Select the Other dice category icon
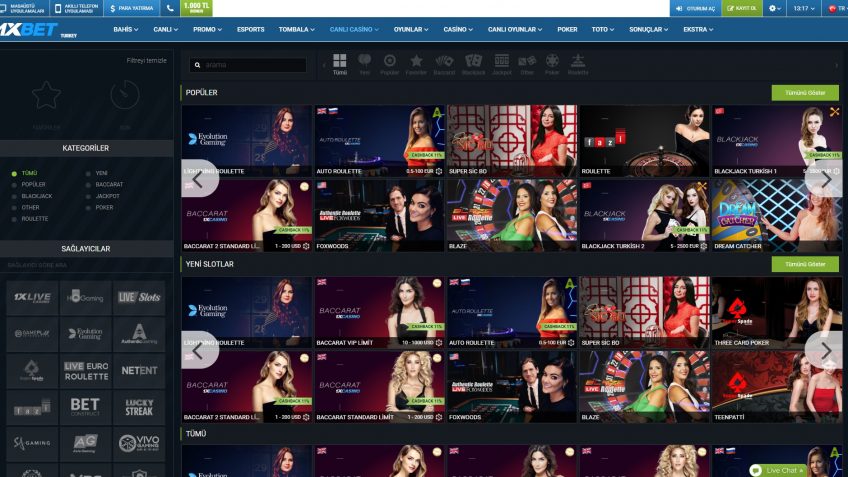 pyautogui.click(x=527, y=60)
